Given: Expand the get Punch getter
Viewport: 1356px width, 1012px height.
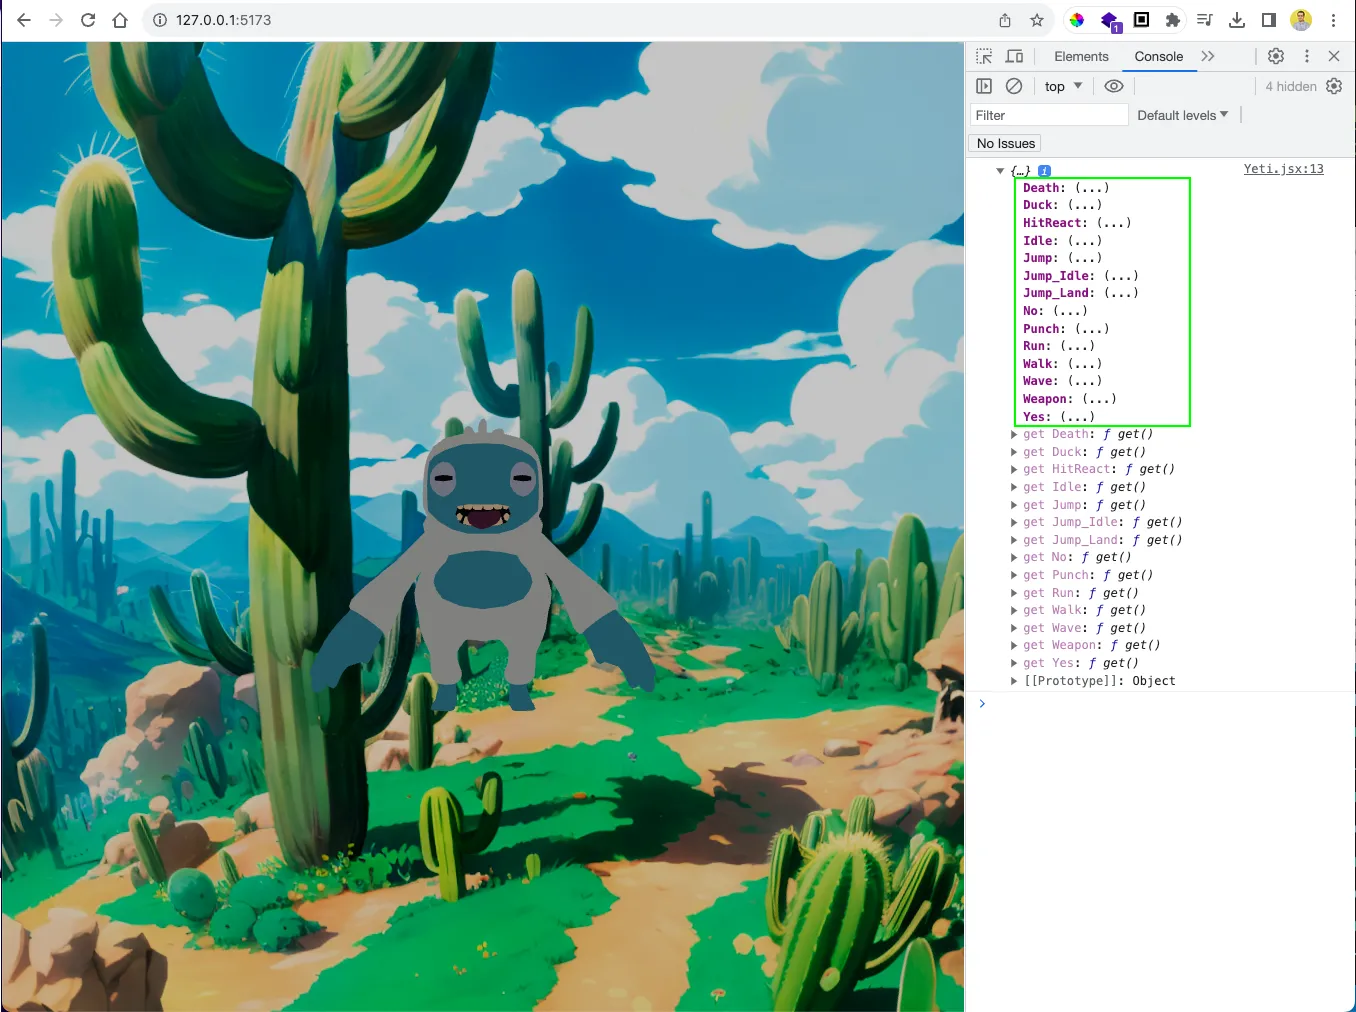Looking at the screenshot, I should [x=1014, y=575].
